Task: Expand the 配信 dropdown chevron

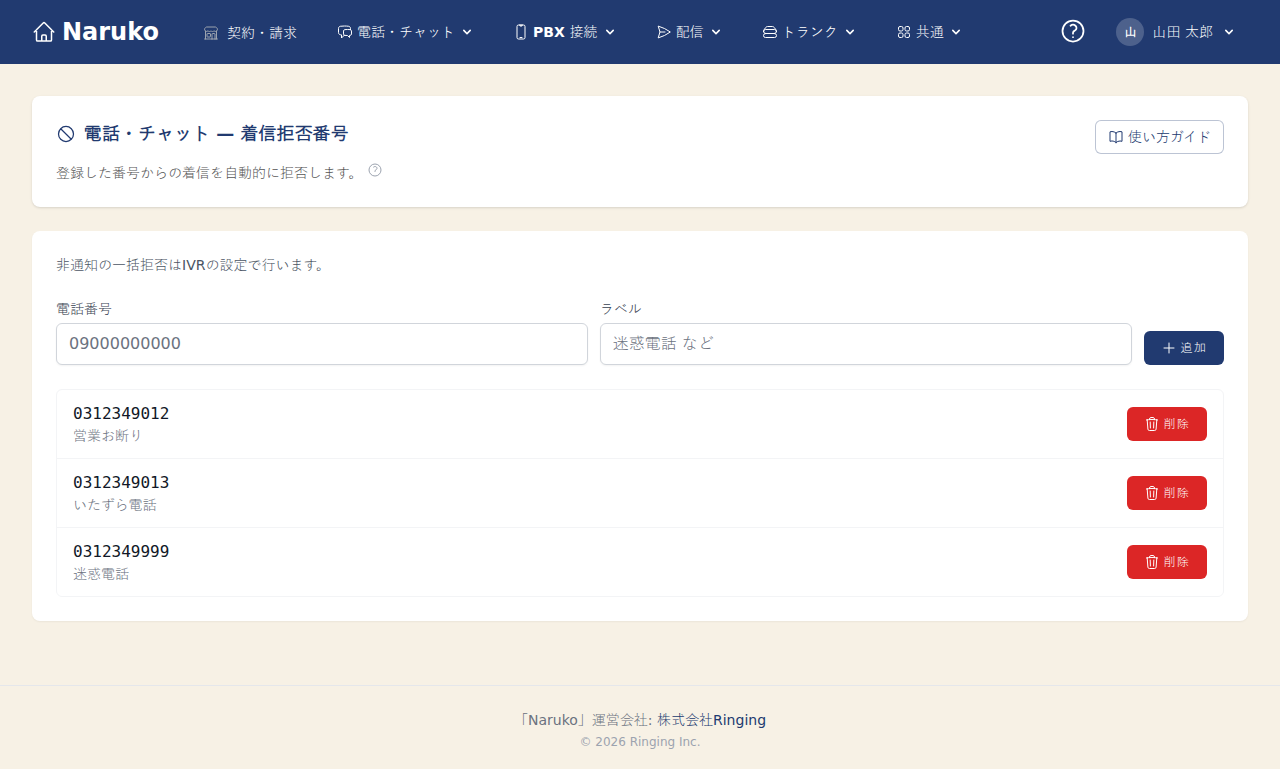Action: click(716, 32)
